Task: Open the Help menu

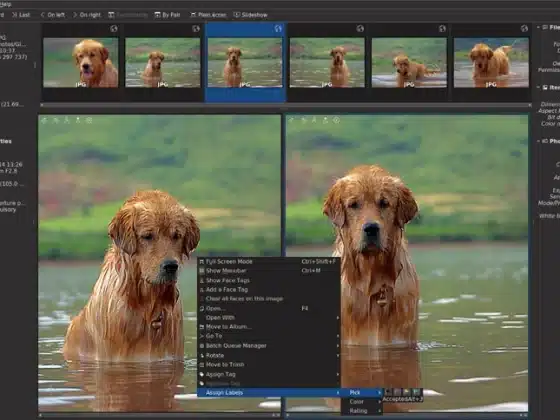Action: tap(5, 4)
